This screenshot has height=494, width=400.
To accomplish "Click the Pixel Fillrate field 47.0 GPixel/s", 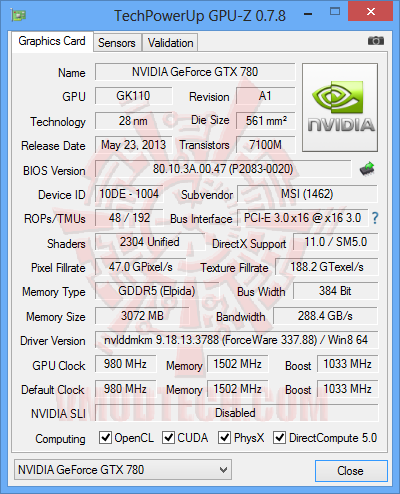I will click(141, 267).
